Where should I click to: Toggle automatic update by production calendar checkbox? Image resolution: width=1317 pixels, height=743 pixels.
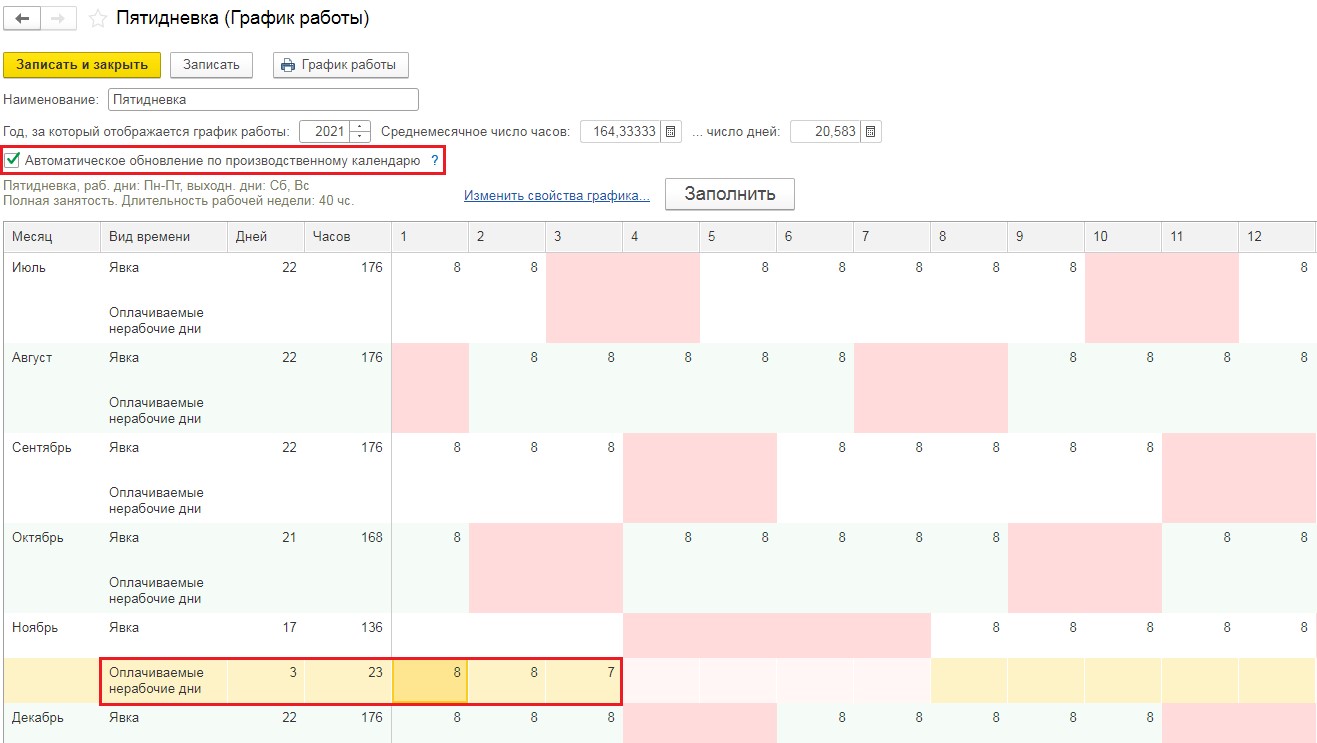click(x=13, y=160)
